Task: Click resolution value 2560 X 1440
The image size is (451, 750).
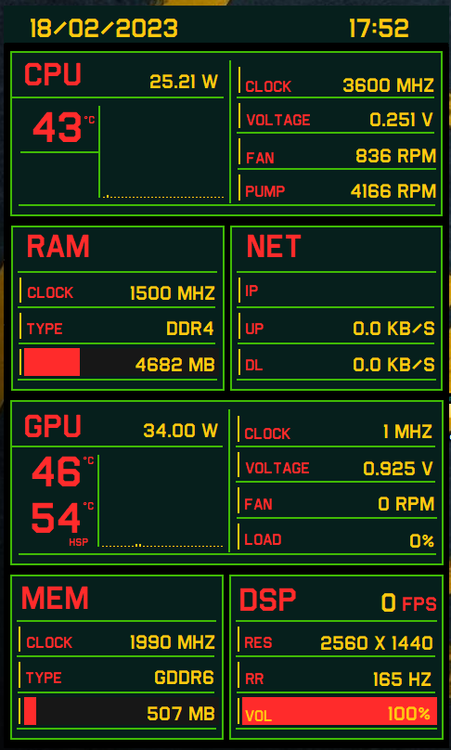Action: (x=377, y=643)
